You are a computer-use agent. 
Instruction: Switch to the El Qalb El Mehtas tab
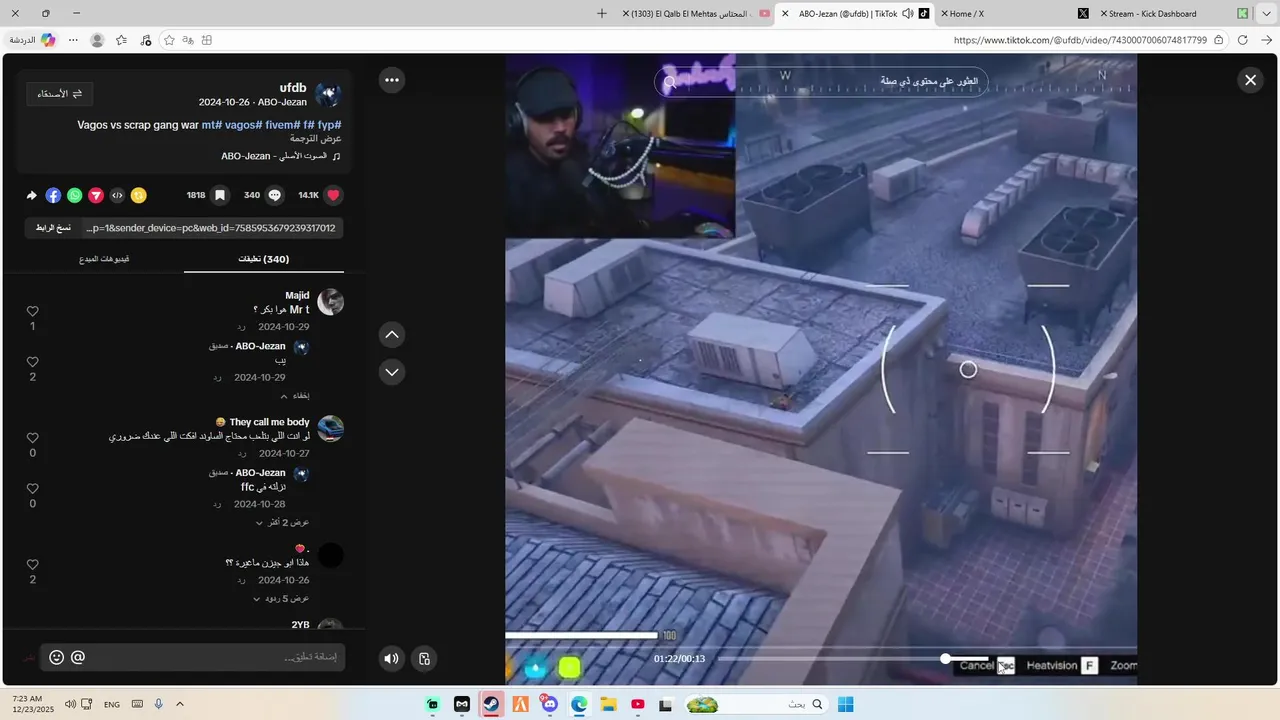(694, 13)
